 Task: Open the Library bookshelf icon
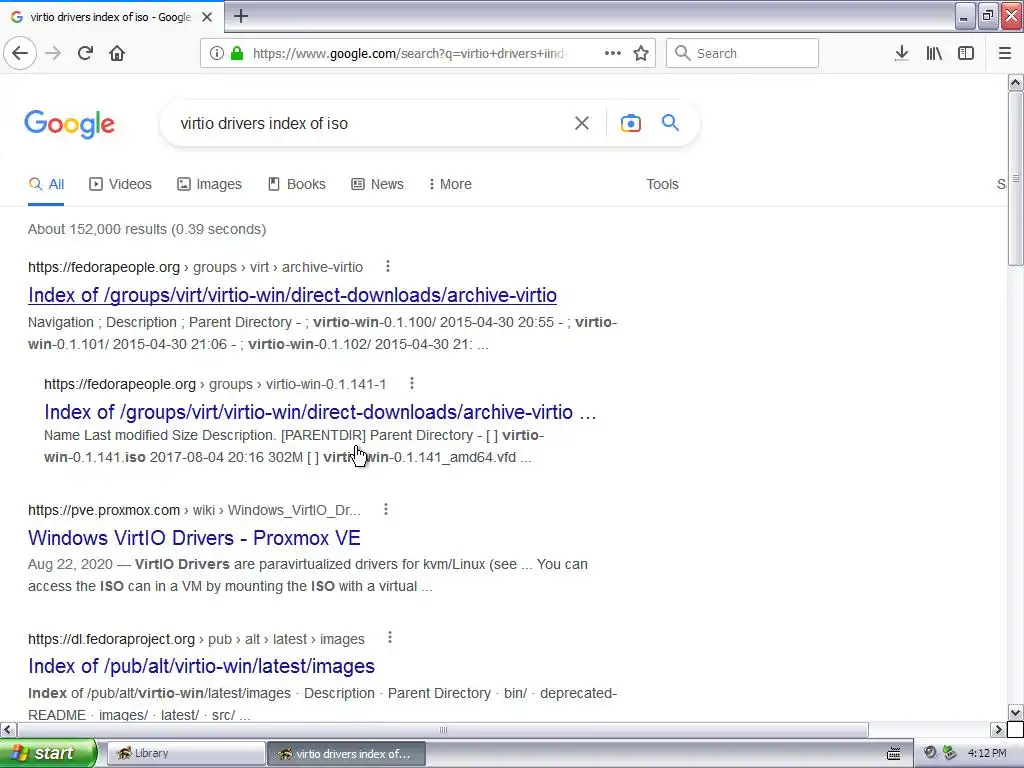[x=934, y=53]
